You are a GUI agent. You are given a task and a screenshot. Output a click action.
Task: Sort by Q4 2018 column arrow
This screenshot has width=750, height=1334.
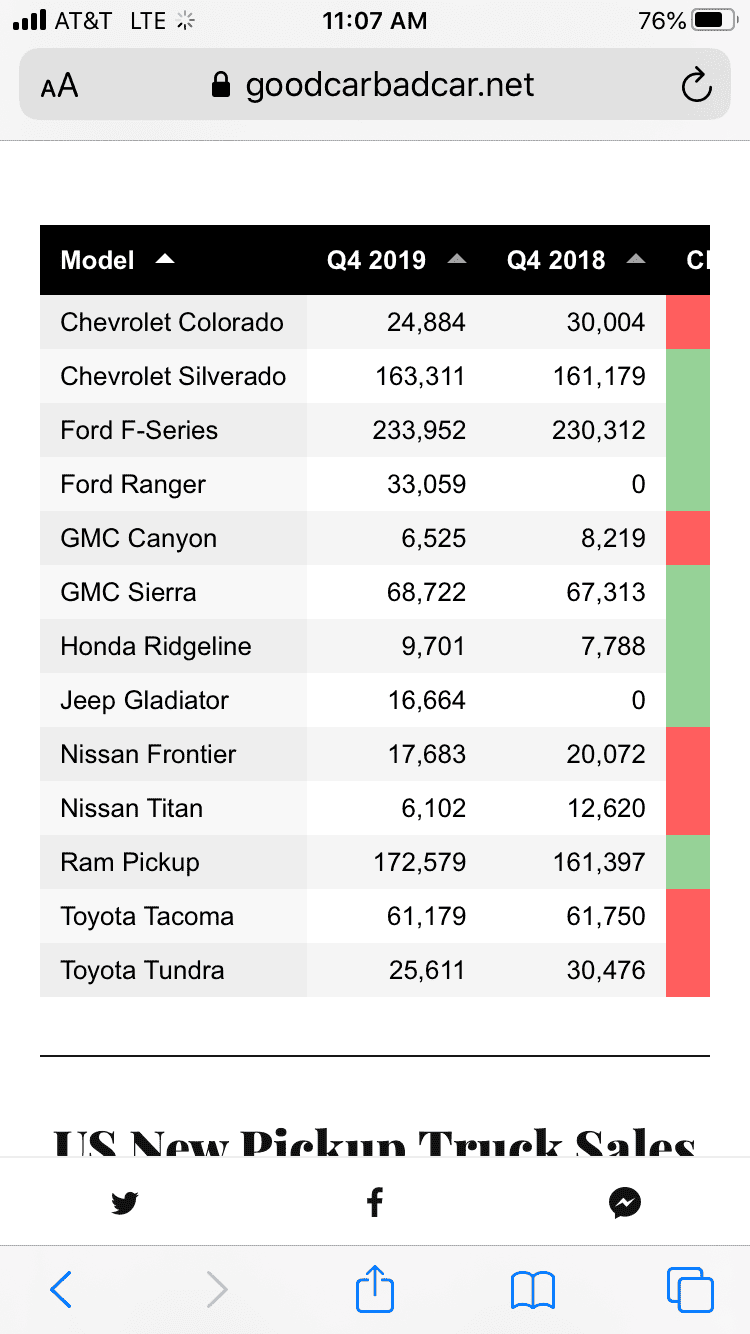[636, 260]
